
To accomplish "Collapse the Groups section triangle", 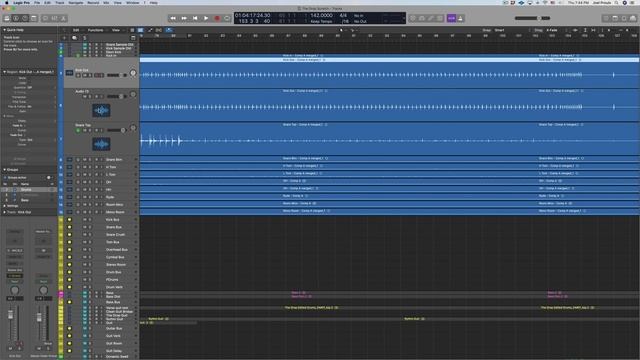I will 4,169.
